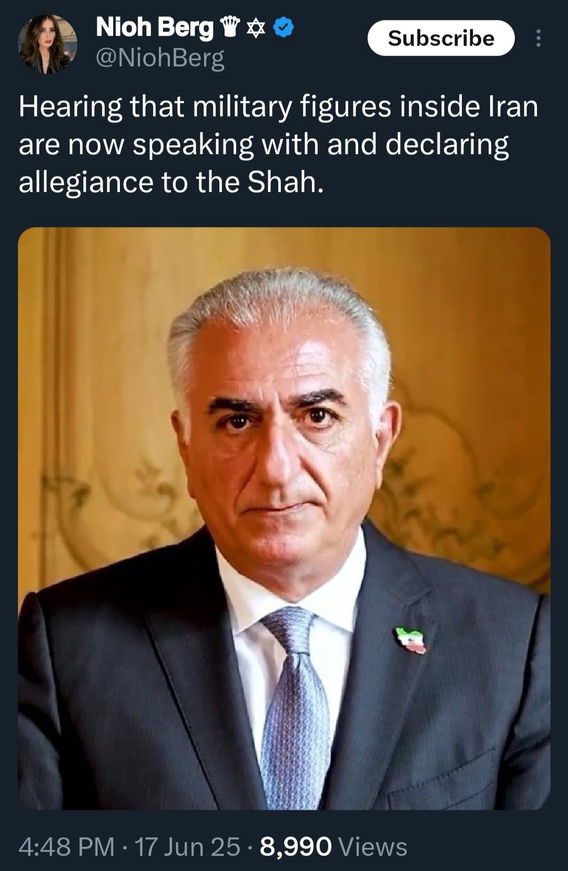This screenshot has width=568, height=871.
Task: Open the three-dot more options menu
Action: pyautogui.click(x=537, y=38)
